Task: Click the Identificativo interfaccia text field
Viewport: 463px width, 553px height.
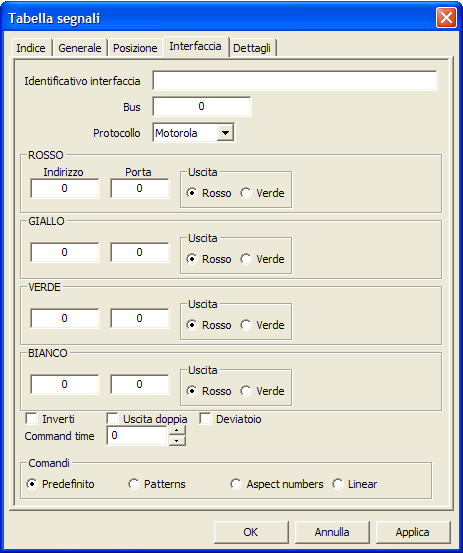Action: 295,81
